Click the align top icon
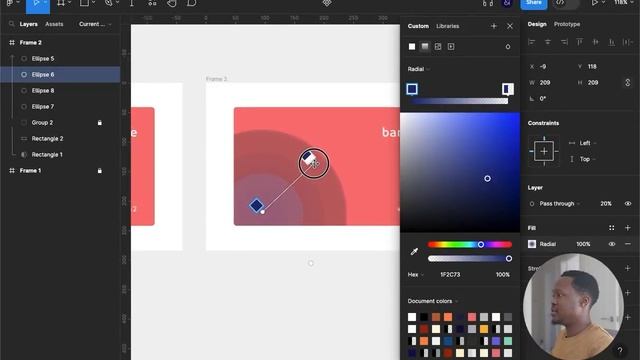640x360 pixels. pyautogui.click(x=580, y=42)
